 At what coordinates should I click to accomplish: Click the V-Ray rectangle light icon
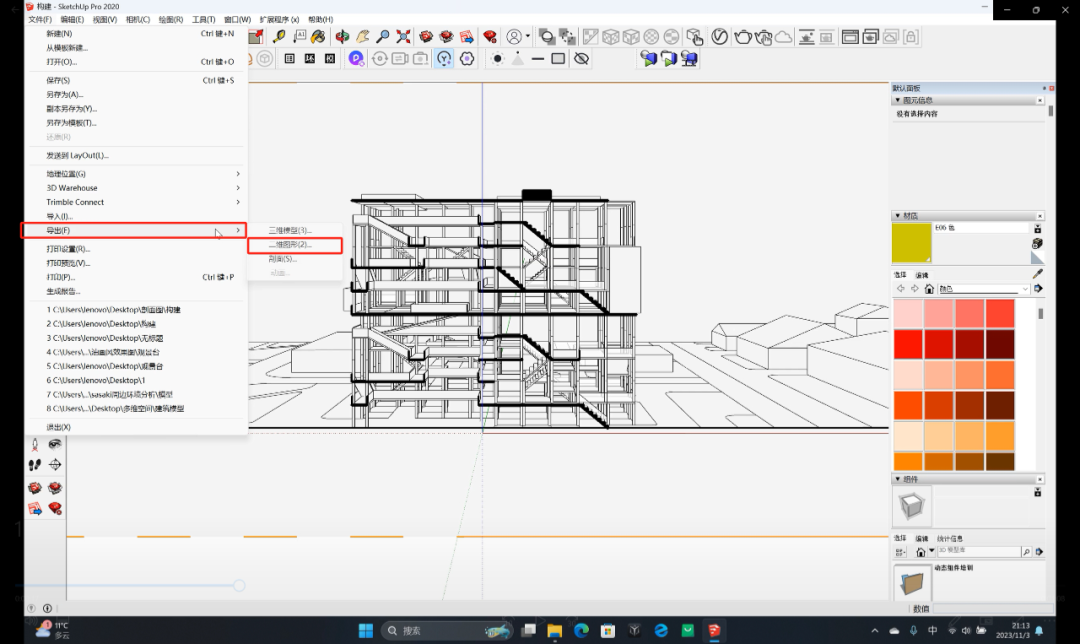558,59
